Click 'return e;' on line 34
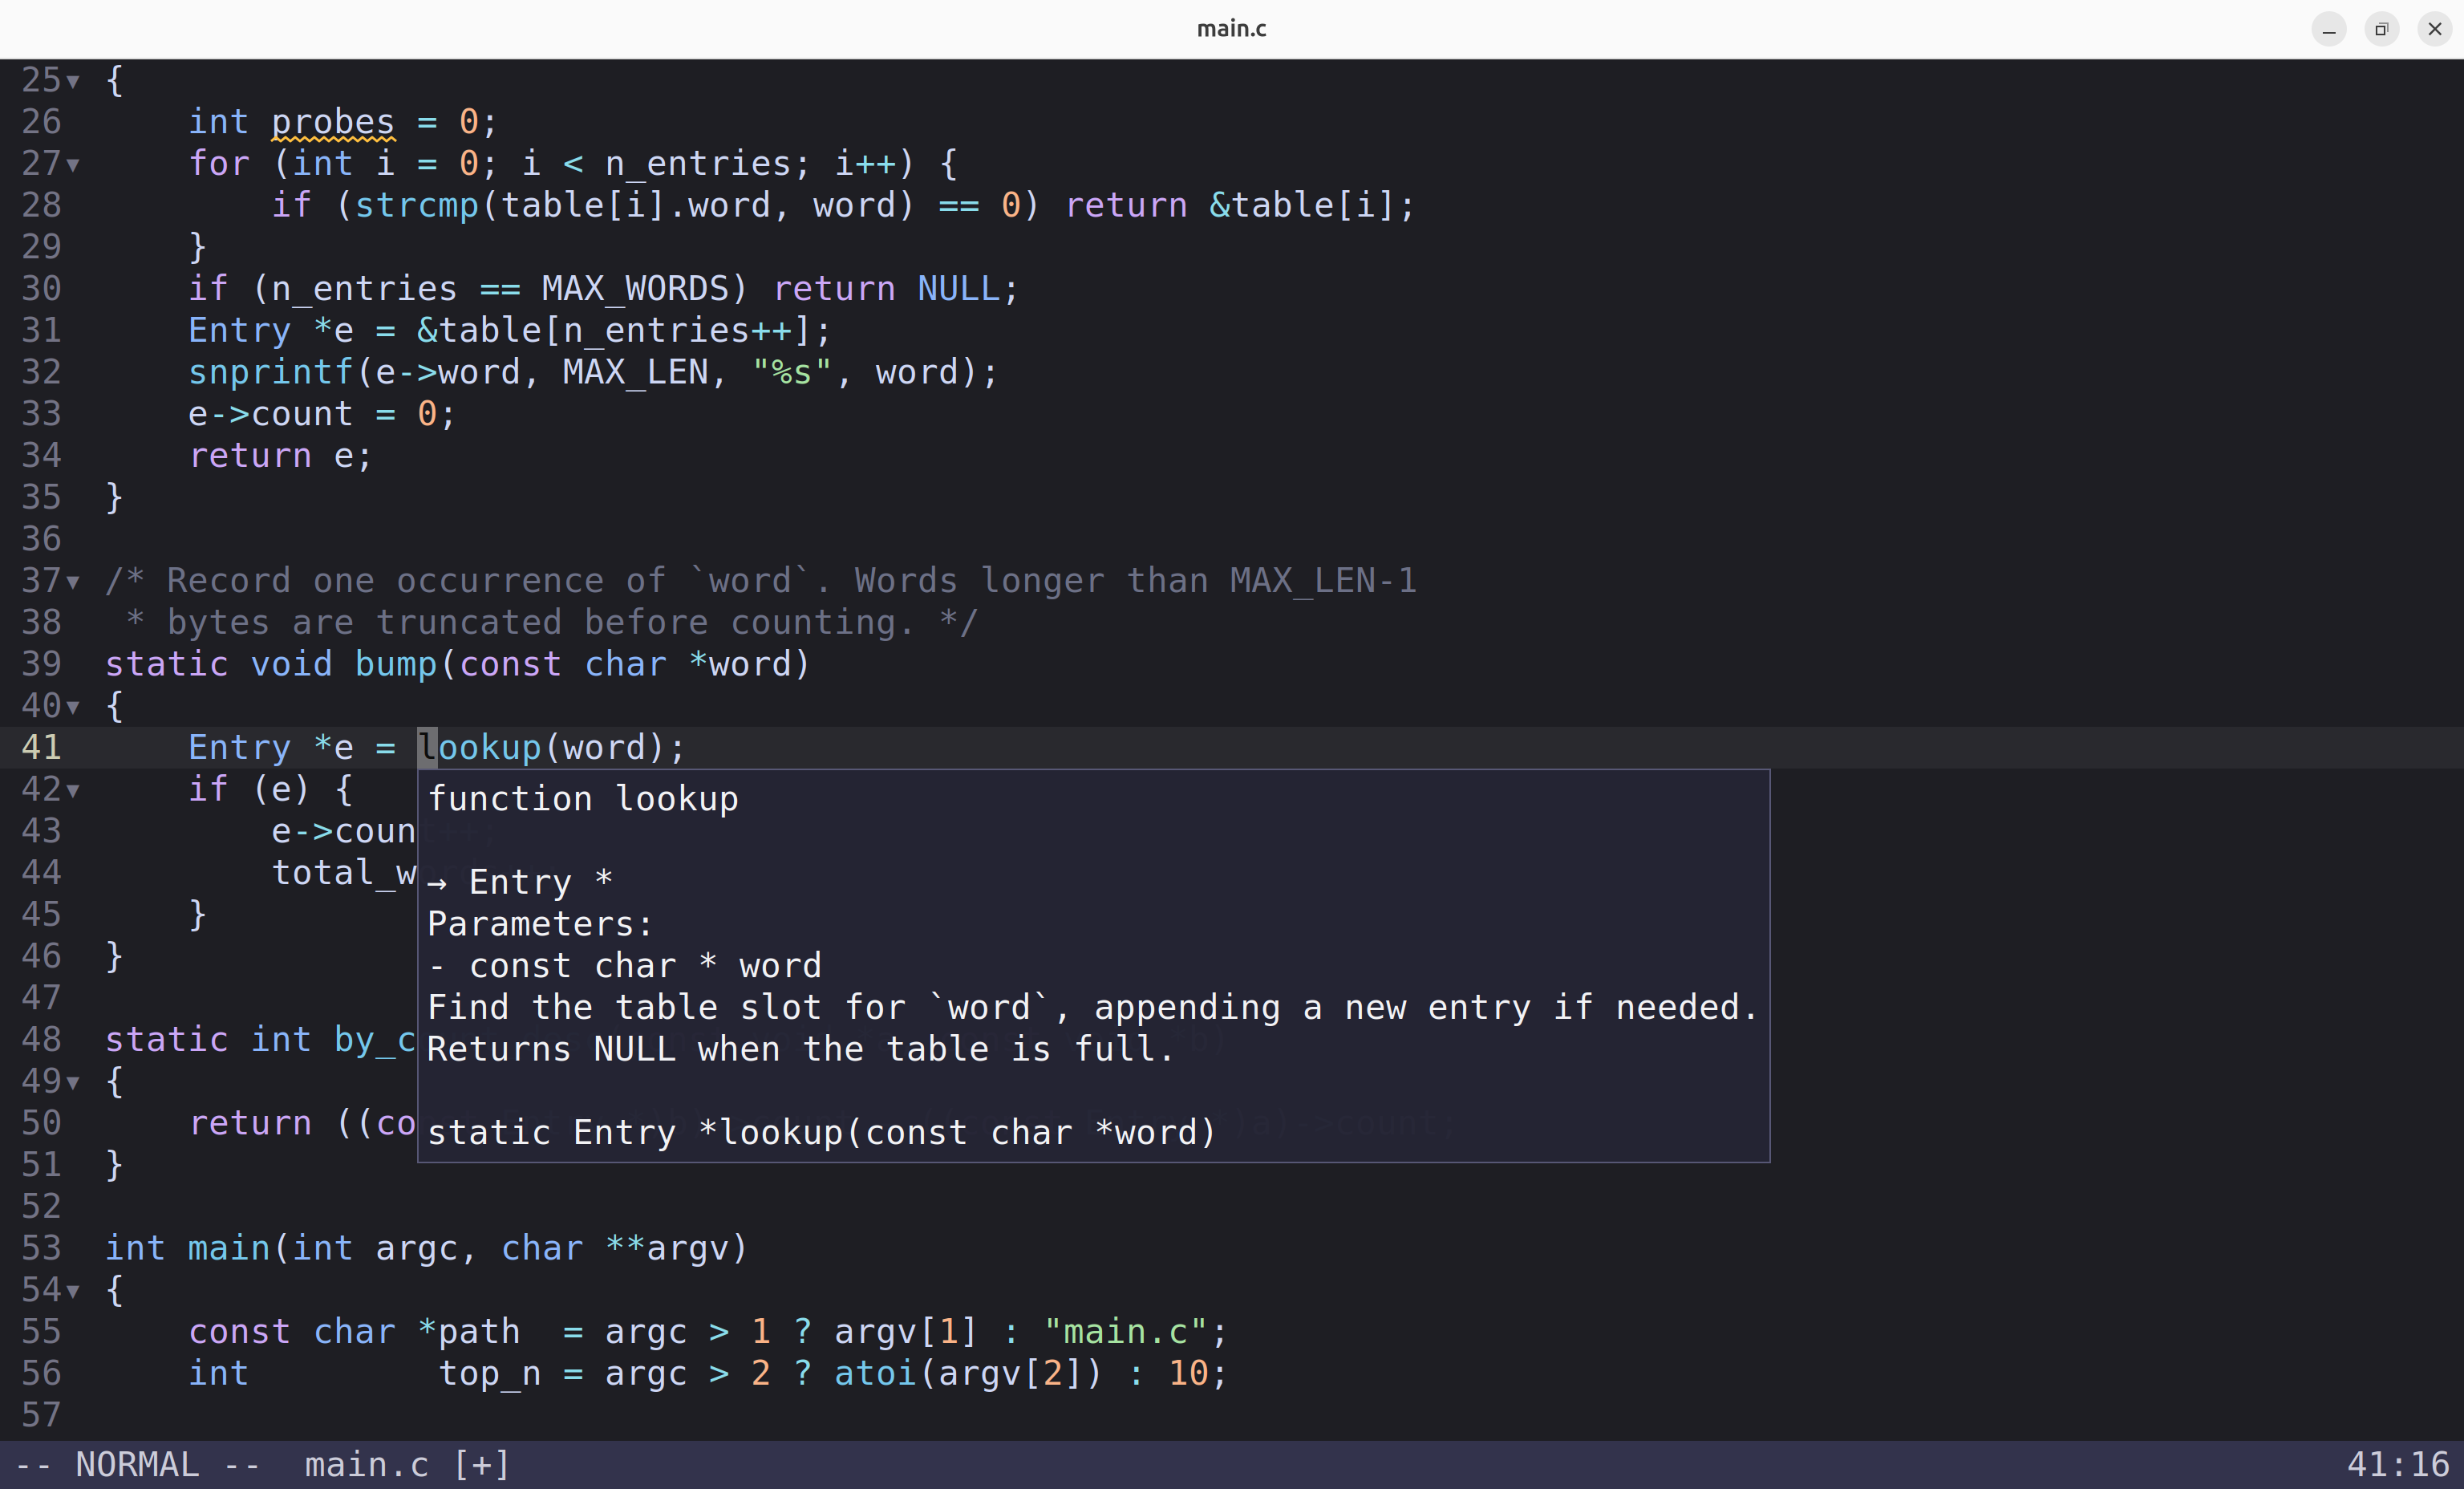This screenshot has width=2464, height=1489. click(x=281, y=456)
